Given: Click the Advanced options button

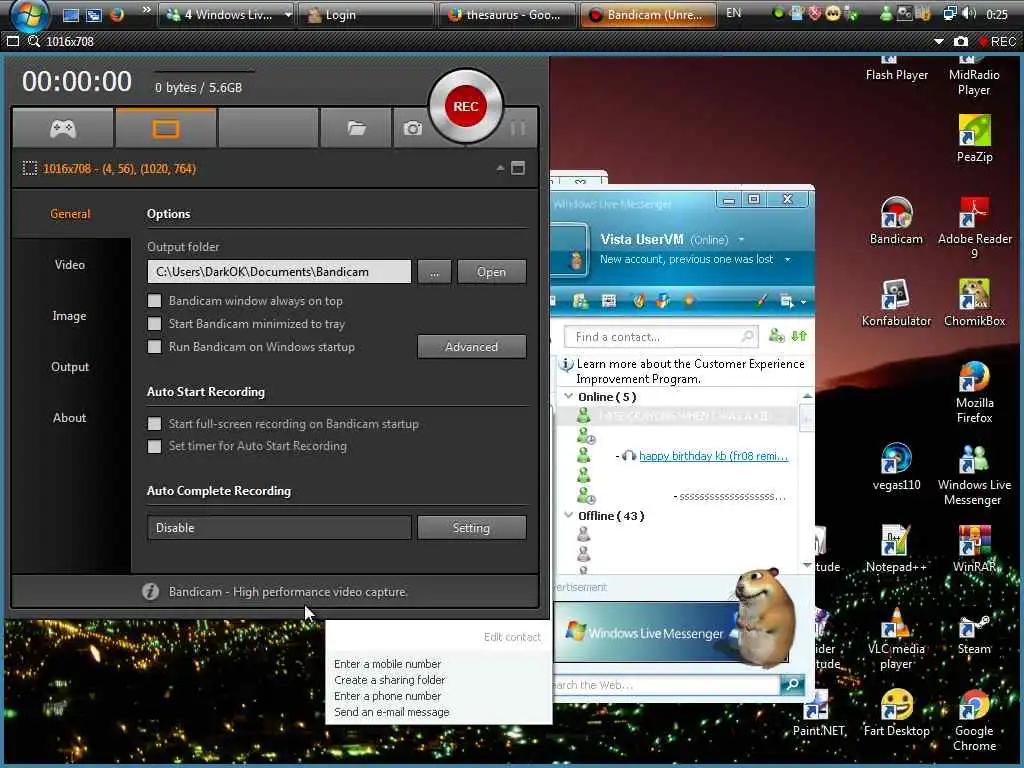Looking at the screenshot, I should (x=472, y=347).
